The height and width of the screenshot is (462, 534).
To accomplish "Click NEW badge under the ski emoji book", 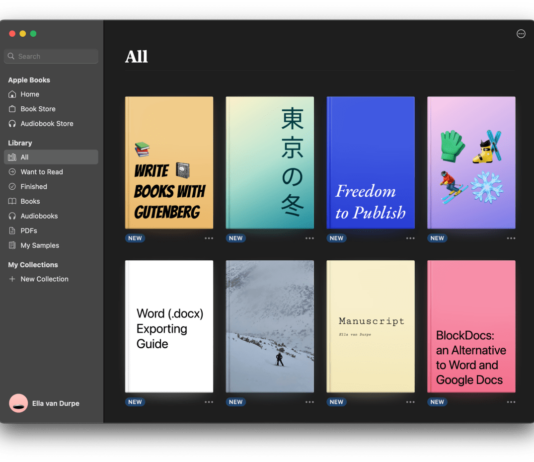I will [437, 238].
